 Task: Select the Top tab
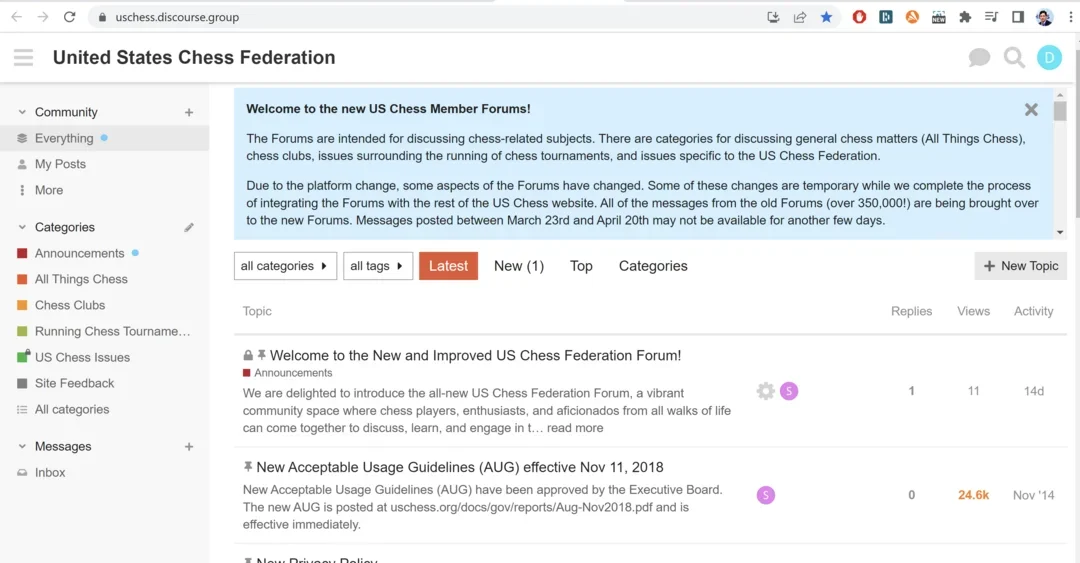point(581,266)
